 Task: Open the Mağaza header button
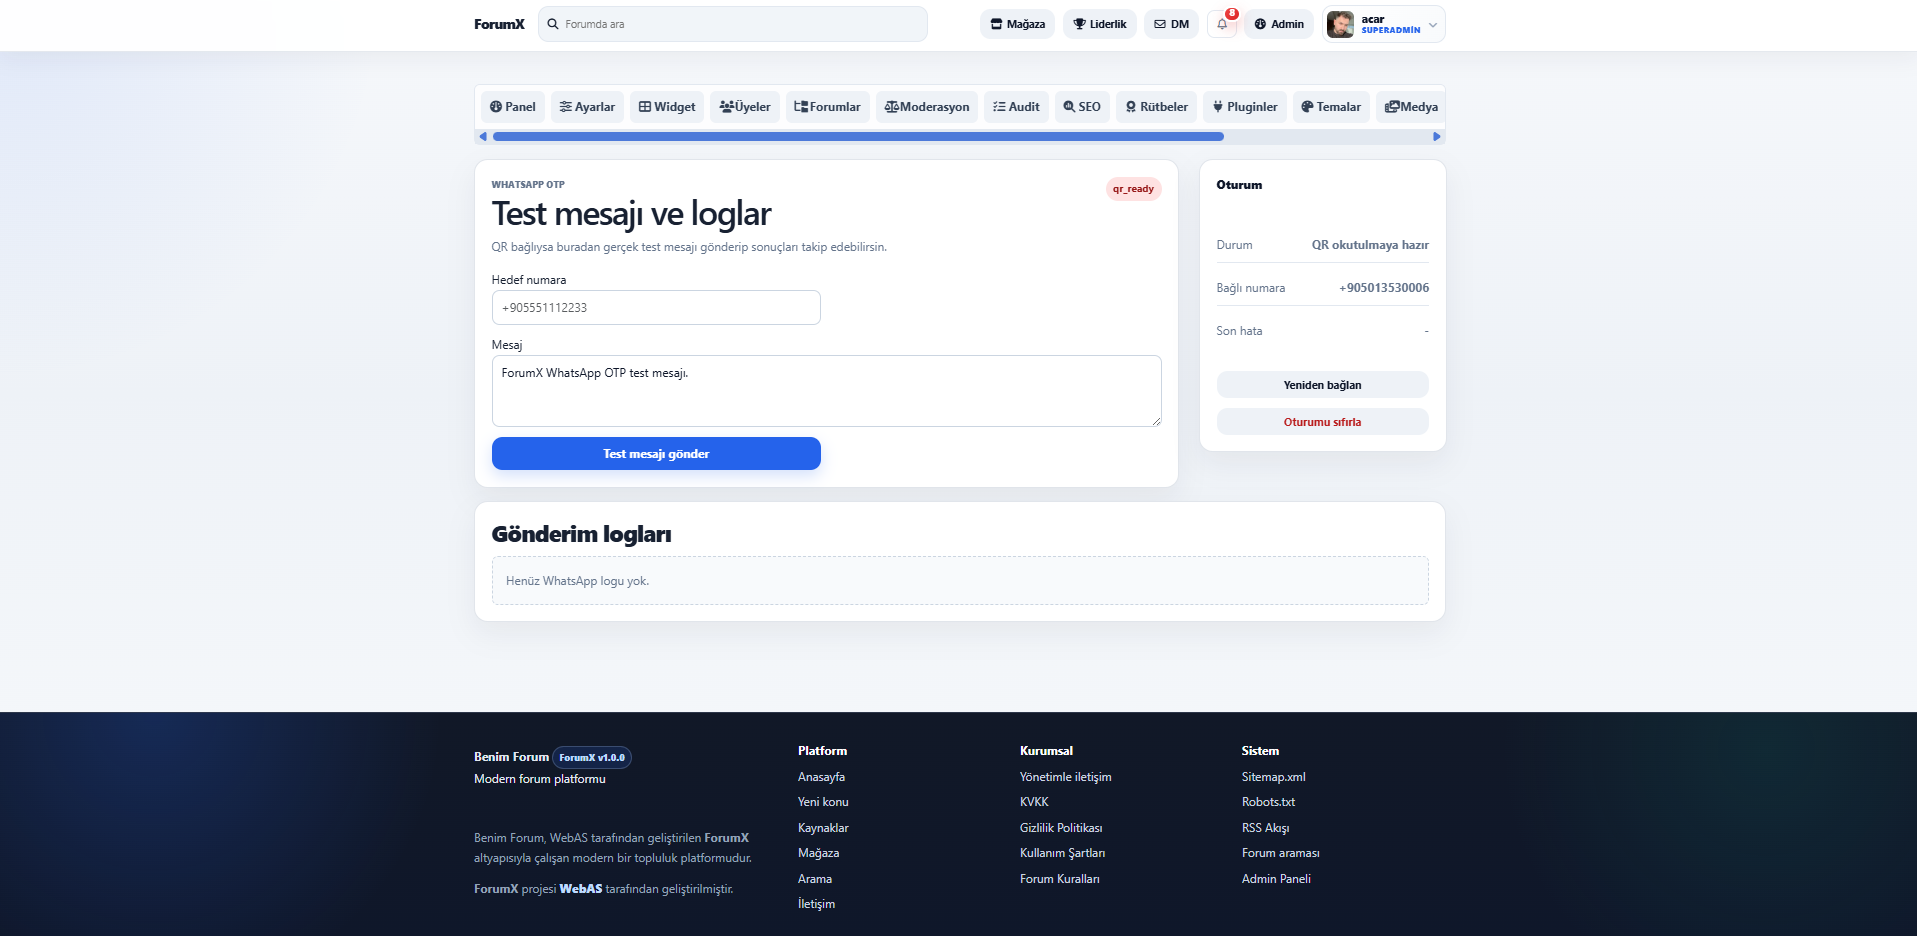tap(1018, 24)
